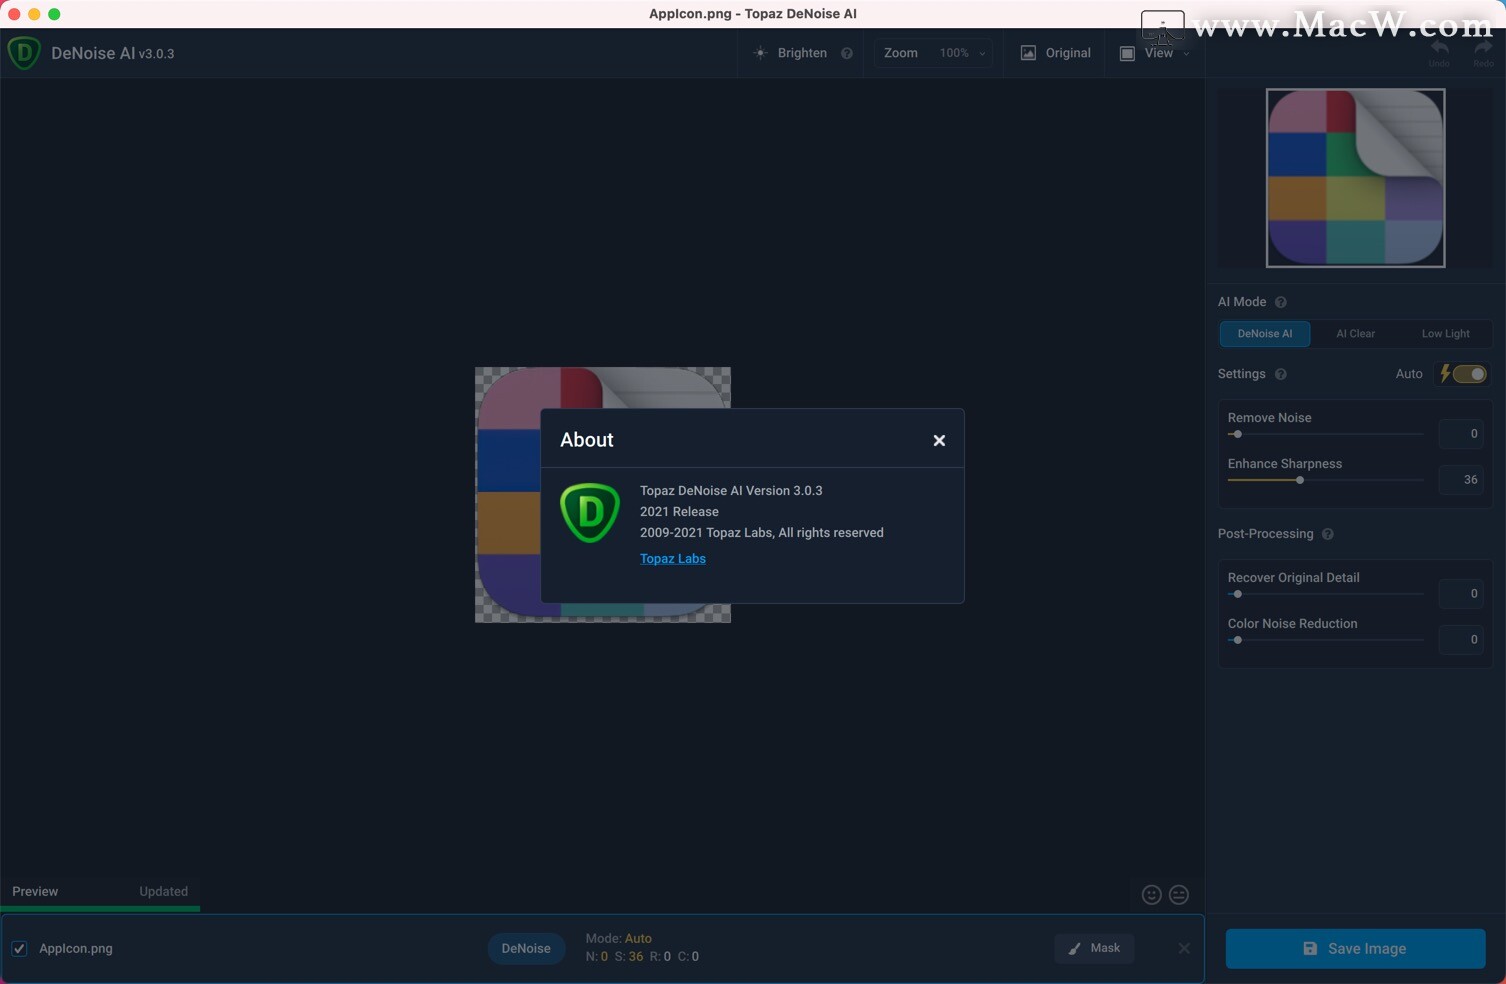Click the happy face feedback icon
This screenshot has height=984, width=1506.
(x=1152, y=895)
